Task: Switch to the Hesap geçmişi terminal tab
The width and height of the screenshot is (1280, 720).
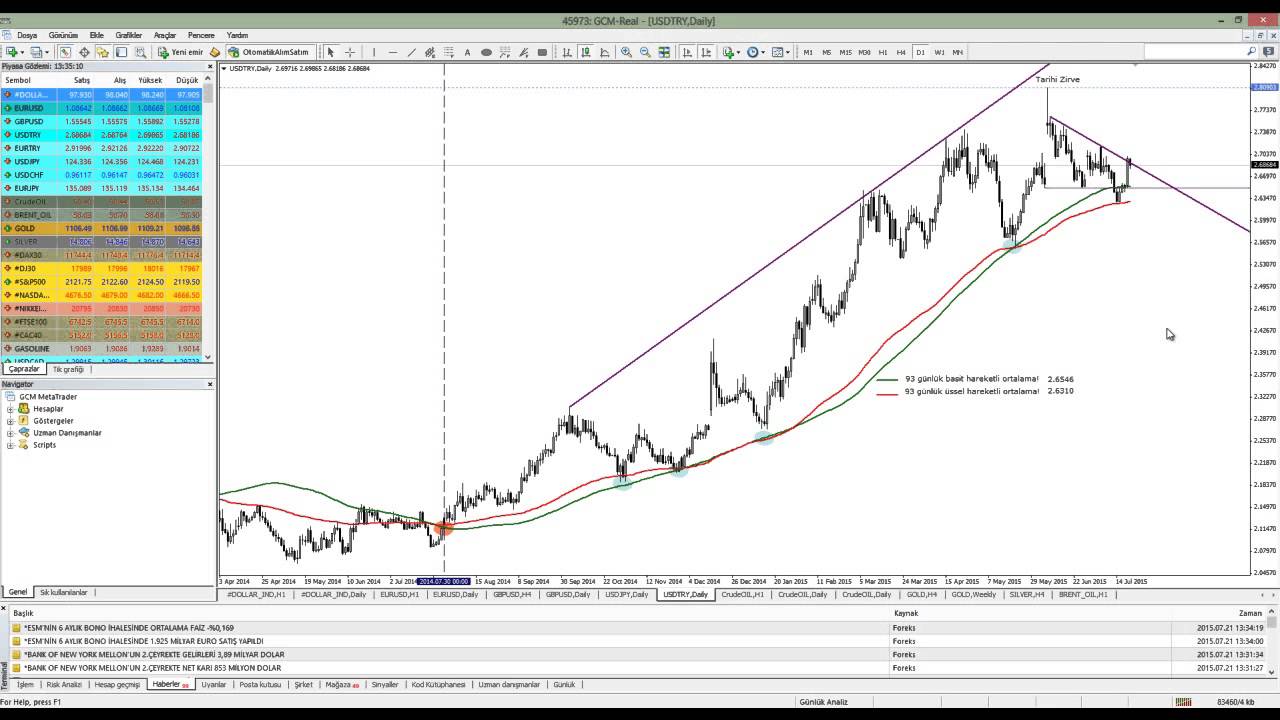Action: (117, 685)
